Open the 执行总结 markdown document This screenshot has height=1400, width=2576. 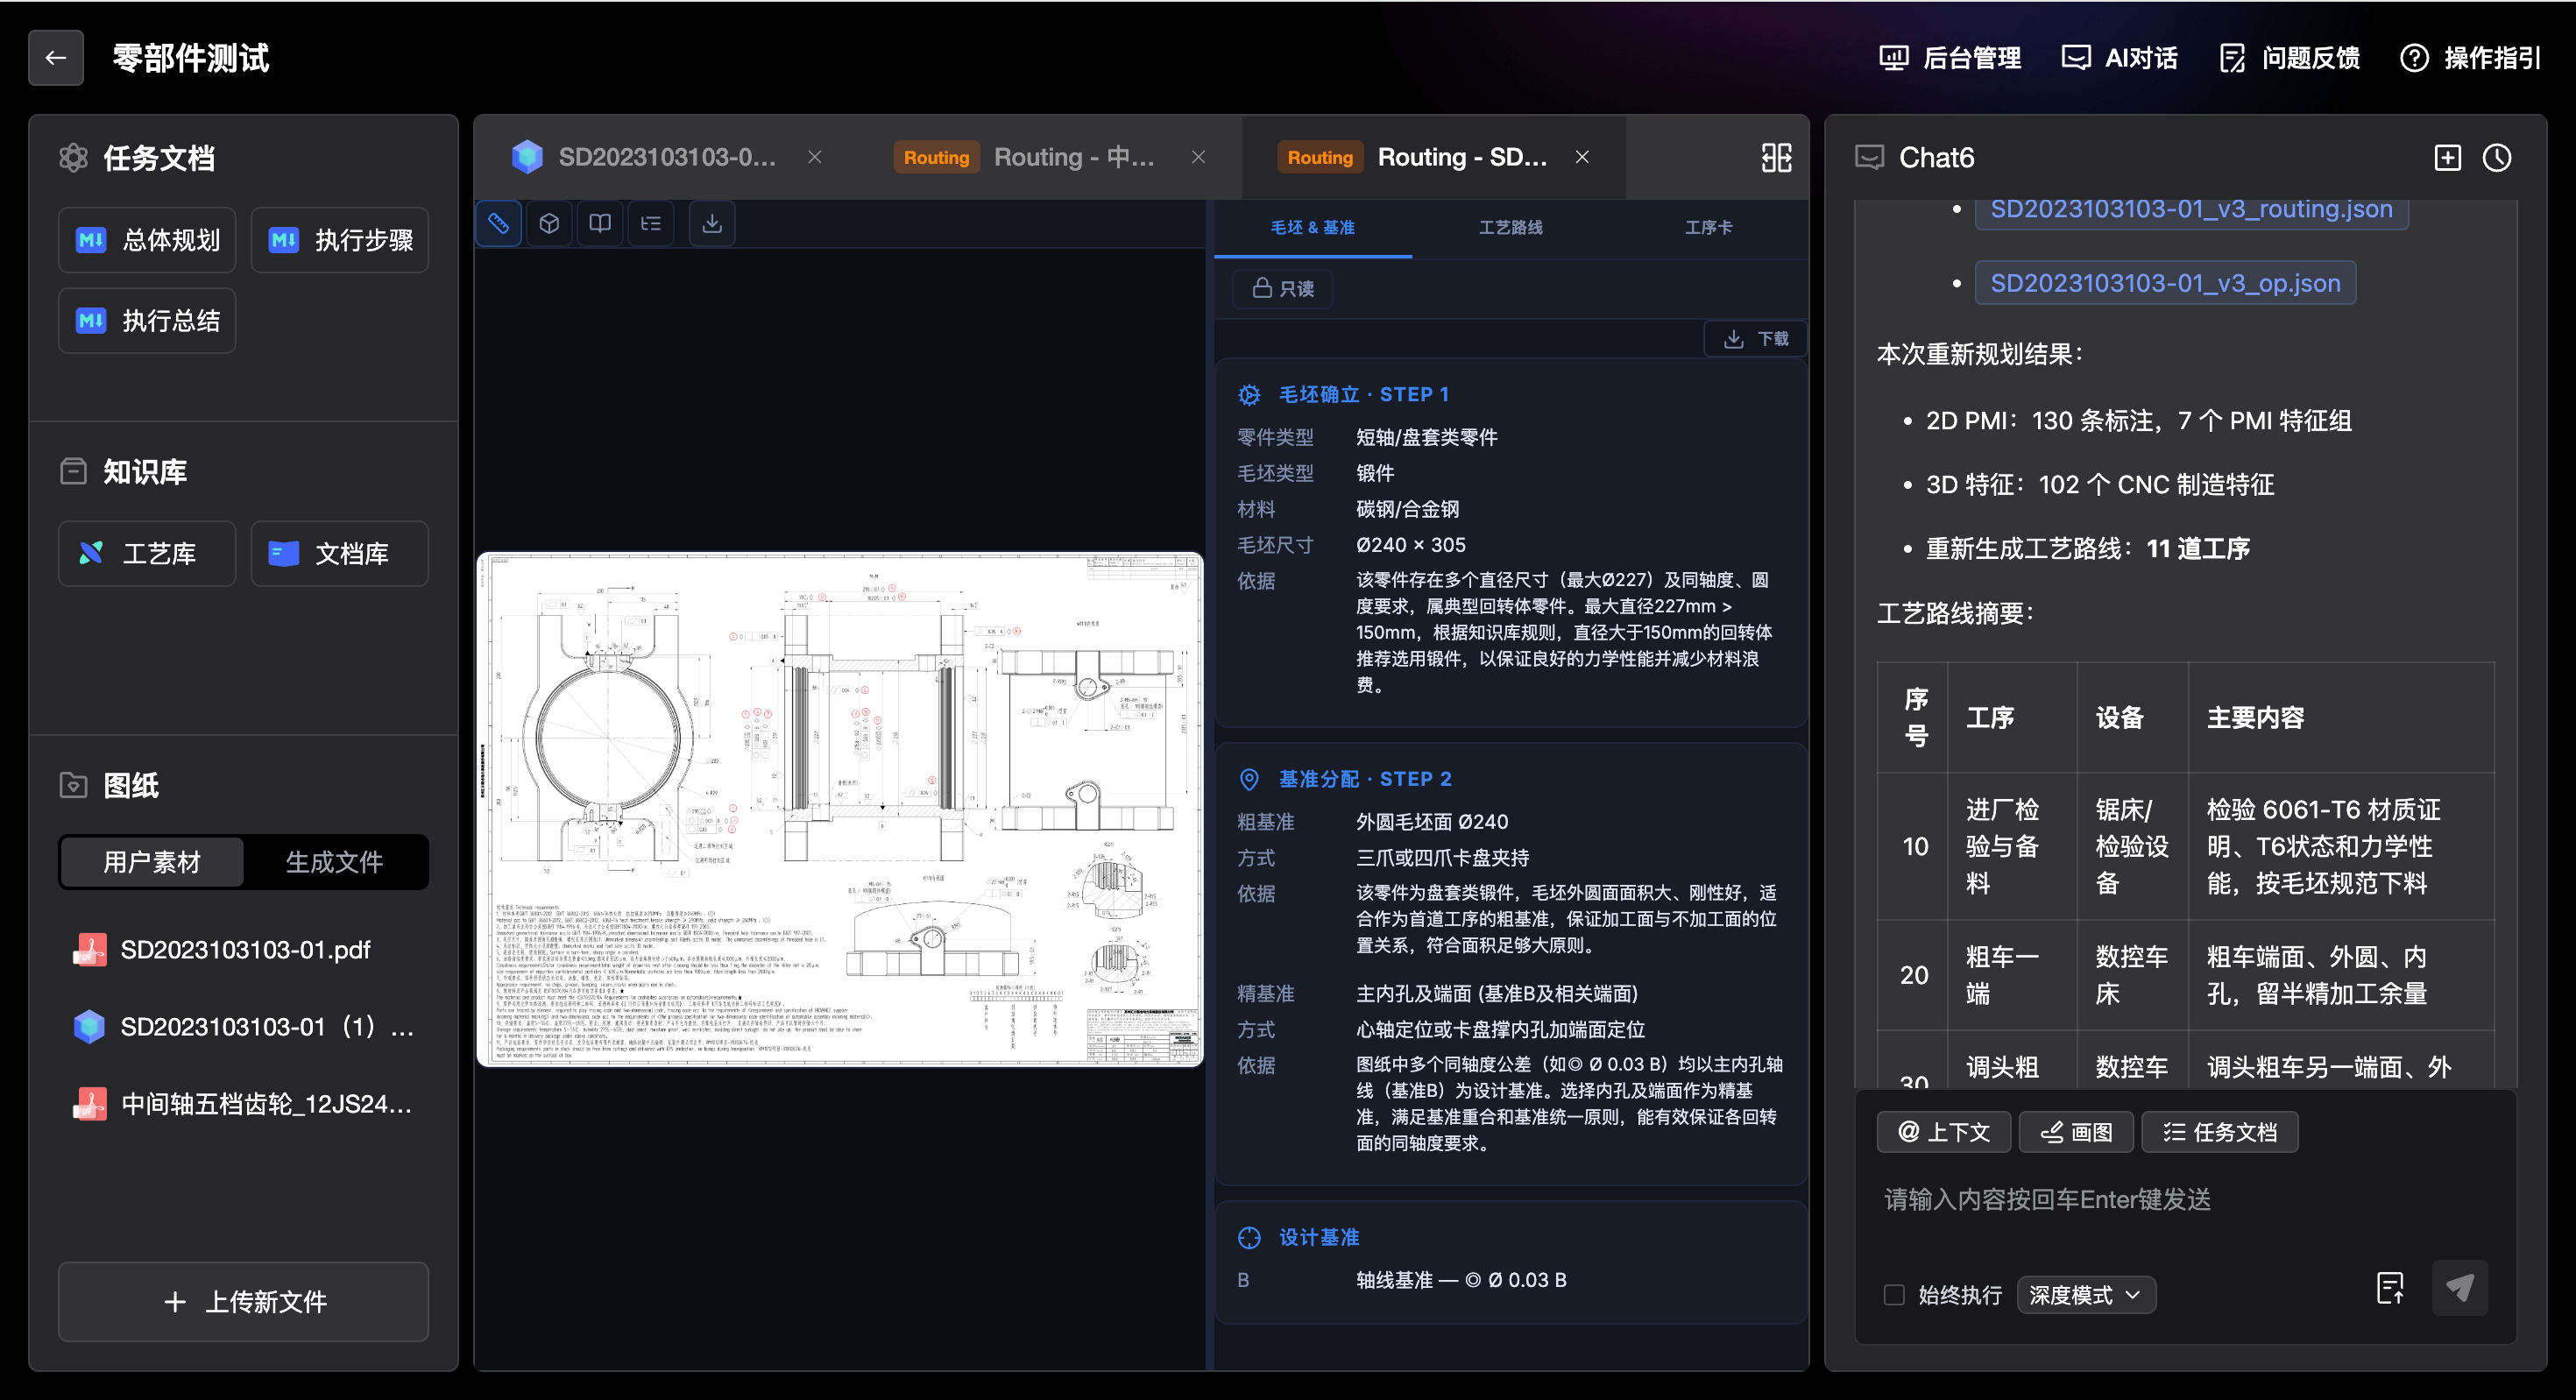click(x=147, y=321)
